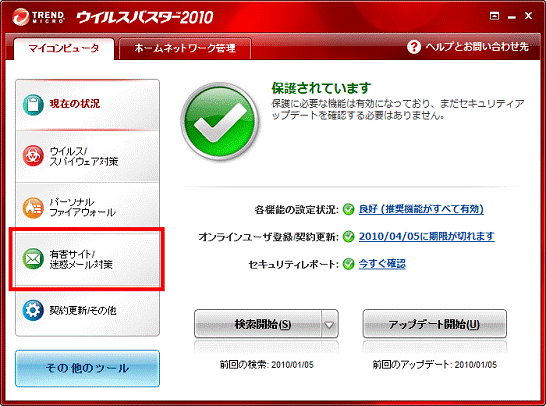Click status icon beside 各機能の設定状況

click(x=348, y=209)
